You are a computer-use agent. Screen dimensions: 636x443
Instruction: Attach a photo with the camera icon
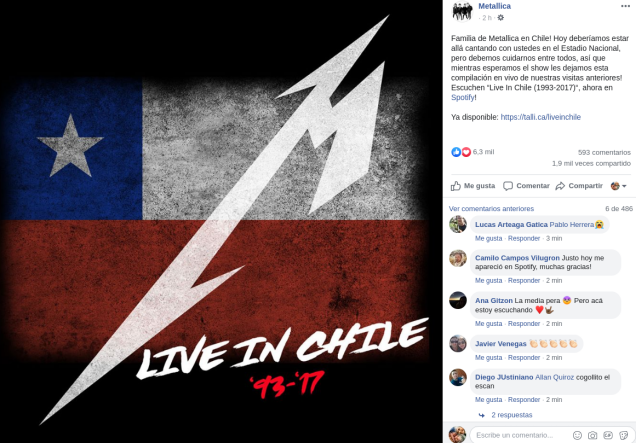coord(593,435)
